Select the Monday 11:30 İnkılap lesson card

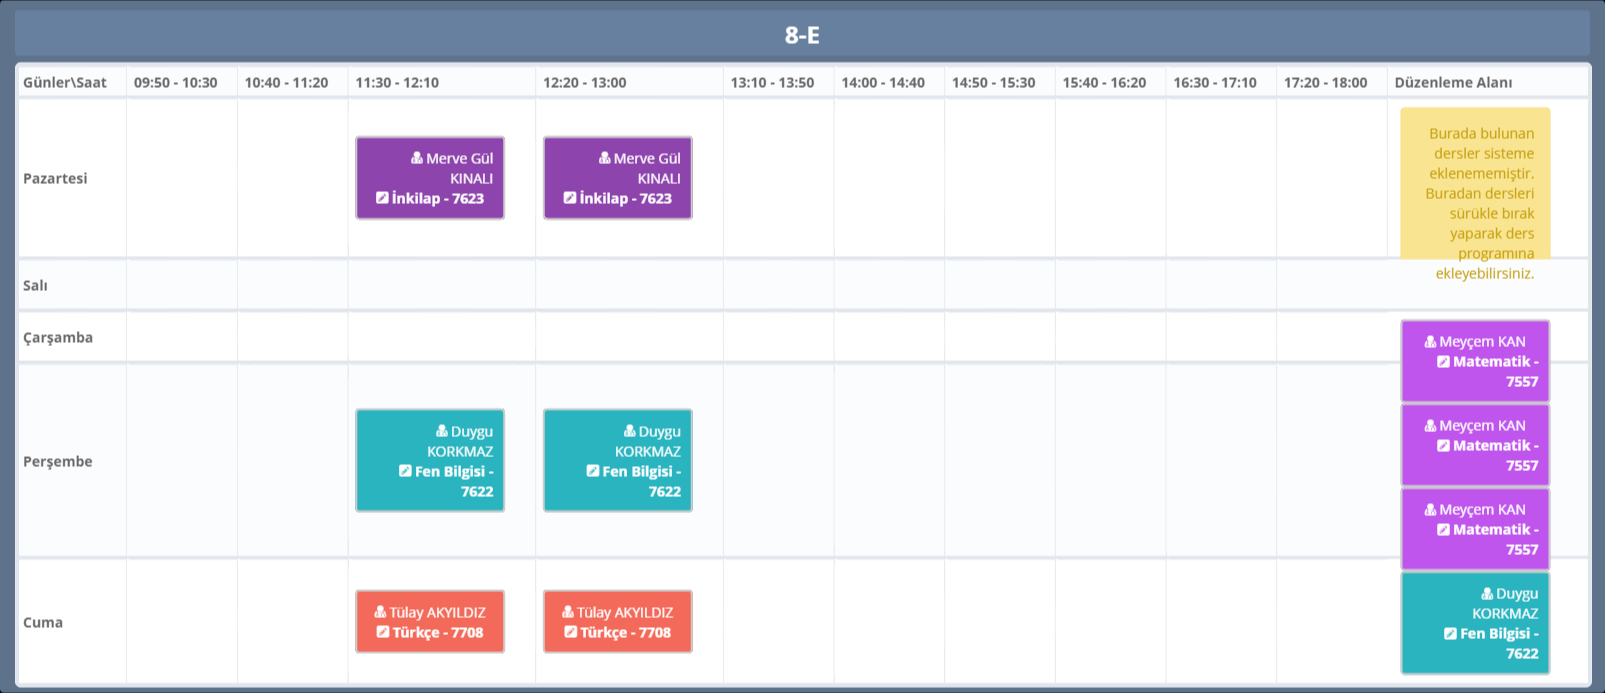(430, 178)
